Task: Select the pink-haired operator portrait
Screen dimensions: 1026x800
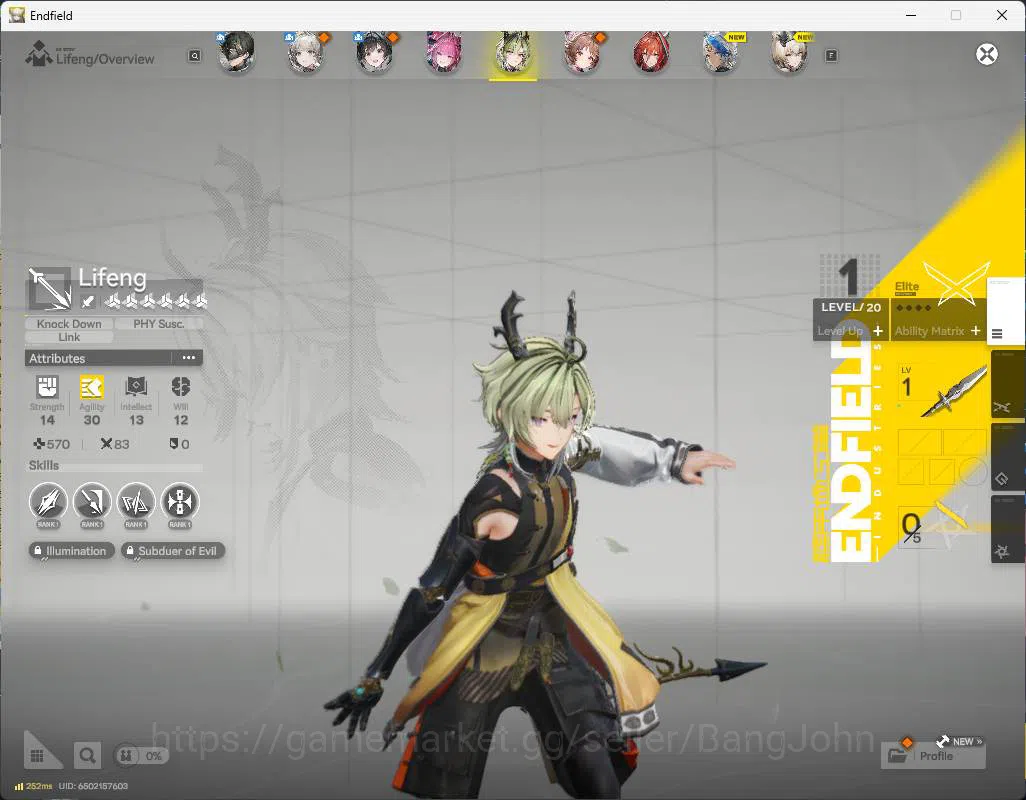Action: tap(444, 52)
